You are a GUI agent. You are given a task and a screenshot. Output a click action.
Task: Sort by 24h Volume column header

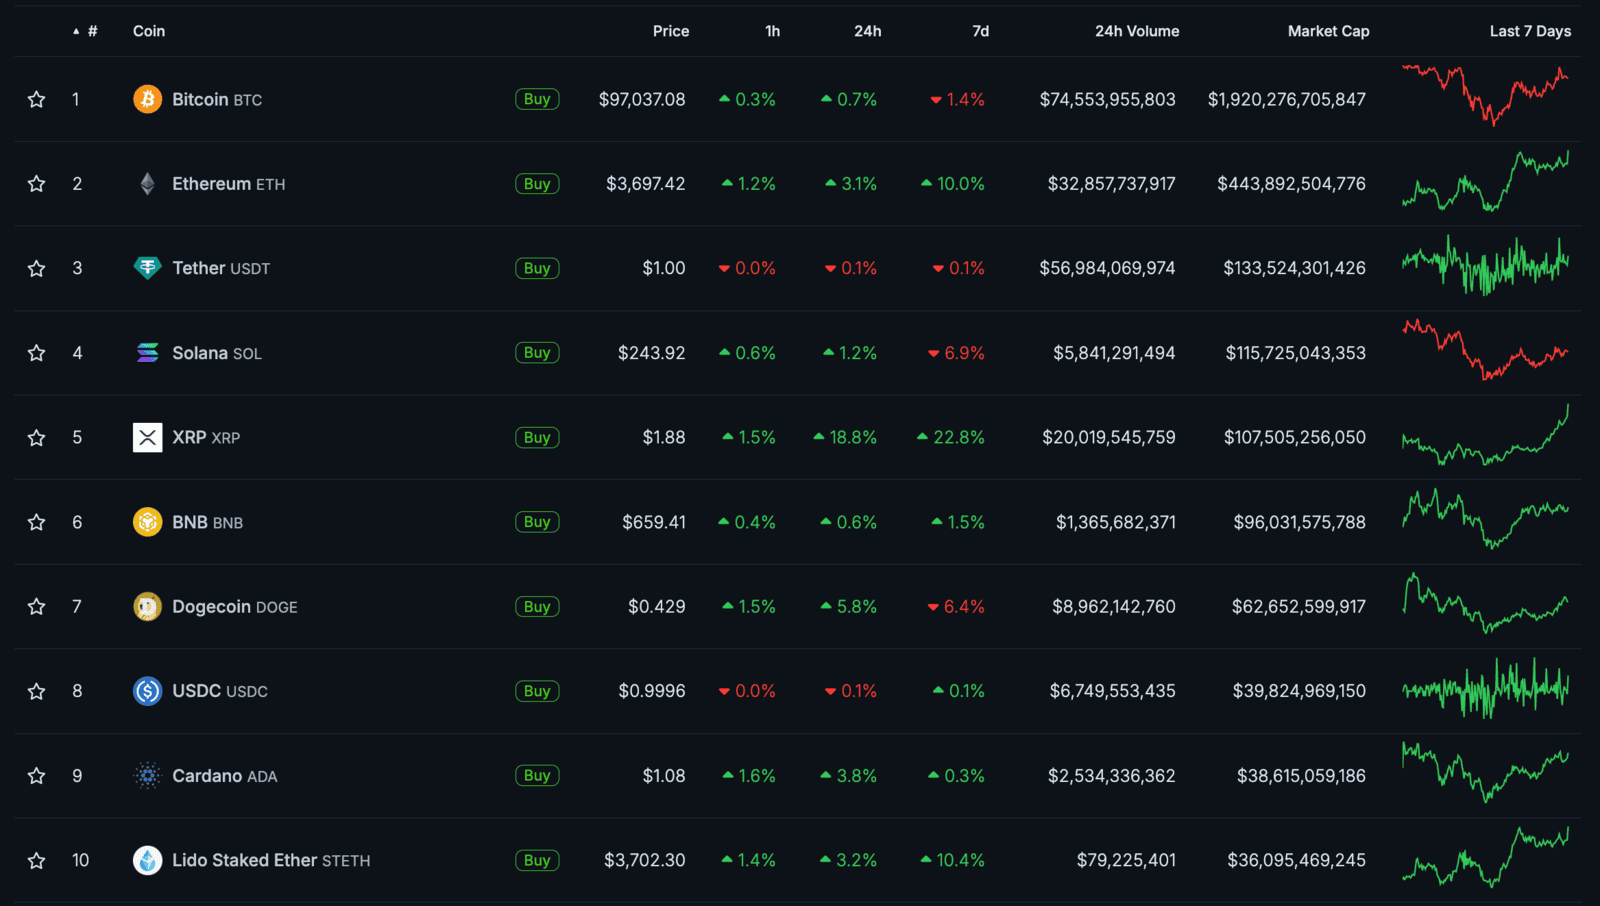[x=1137, y=31]
